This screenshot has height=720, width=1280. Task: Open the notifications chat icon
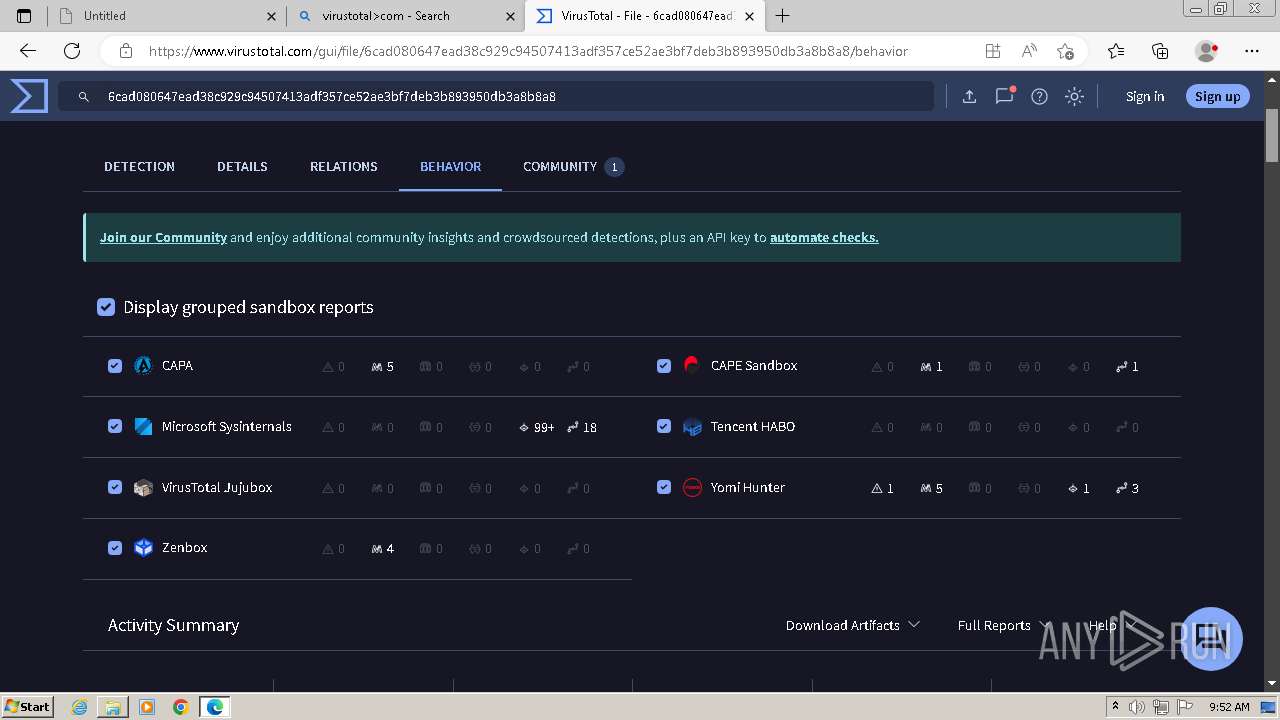1004,96
